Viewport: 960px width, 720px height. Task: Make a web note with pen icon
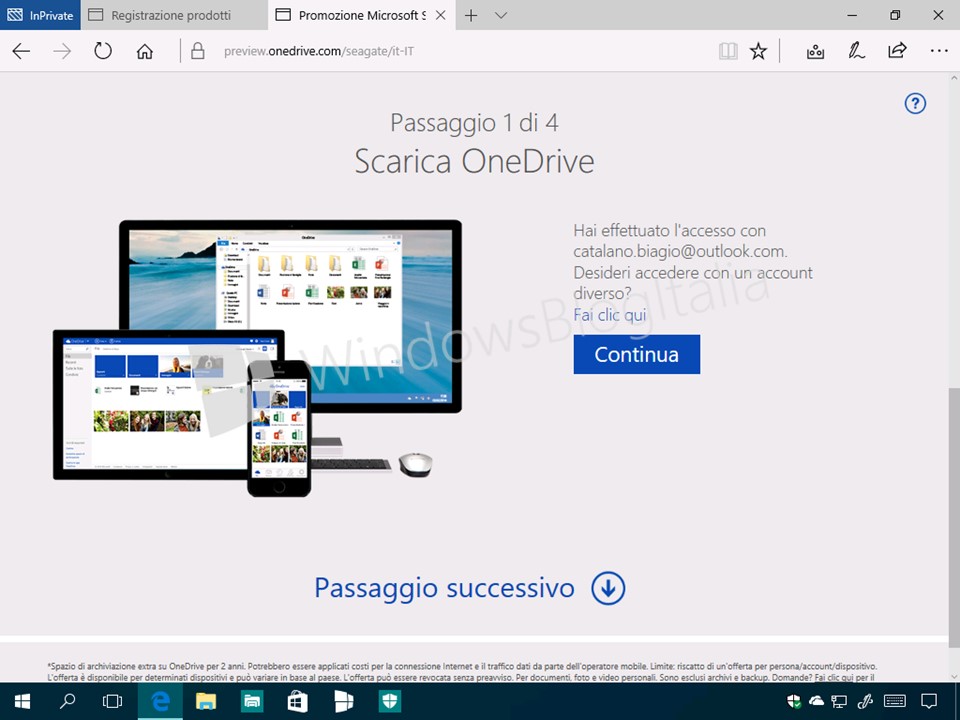856,51
